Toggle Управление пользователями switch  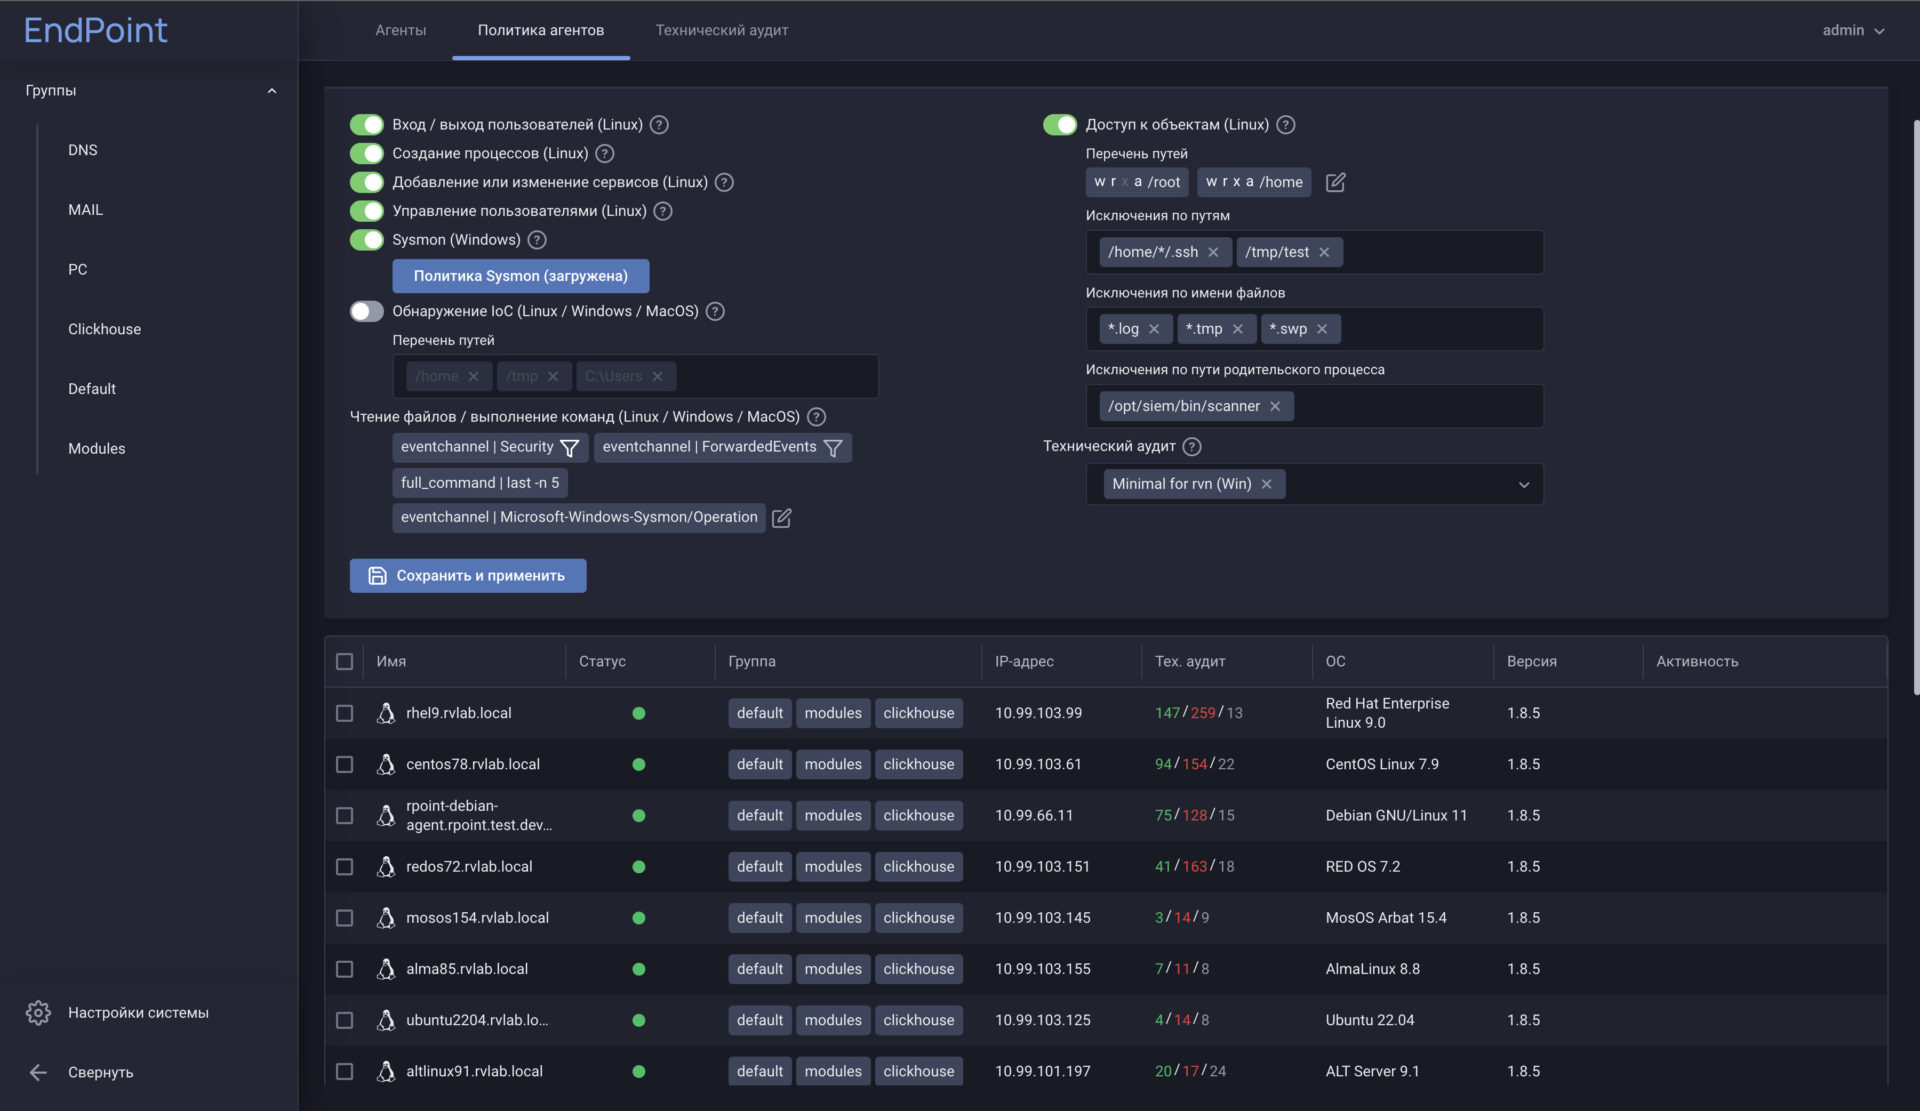click(367, 211)
